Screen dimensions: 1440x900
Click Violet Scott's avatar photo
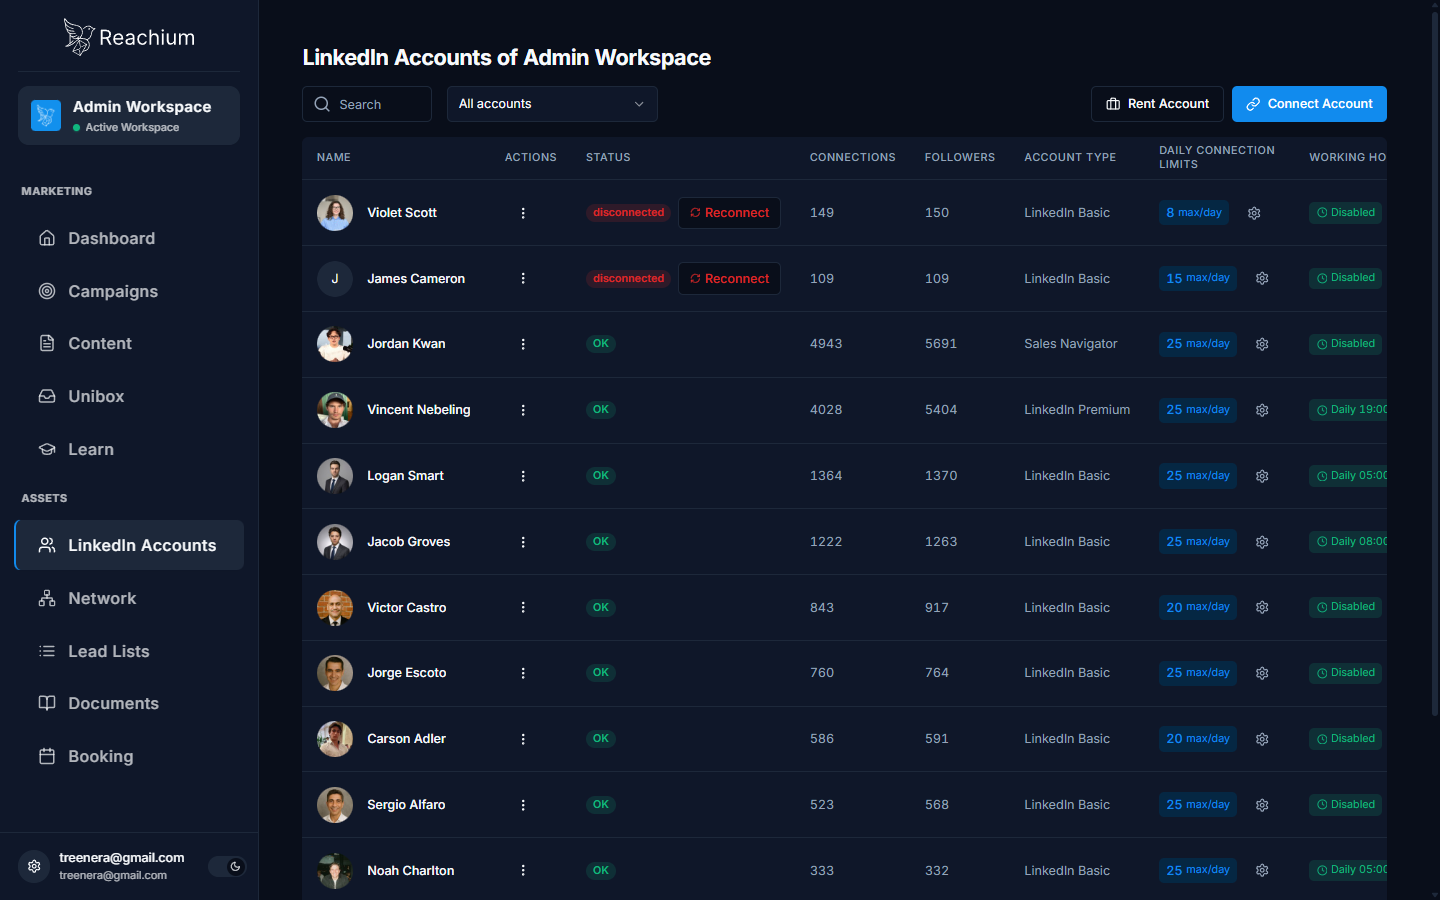[335, 213]
